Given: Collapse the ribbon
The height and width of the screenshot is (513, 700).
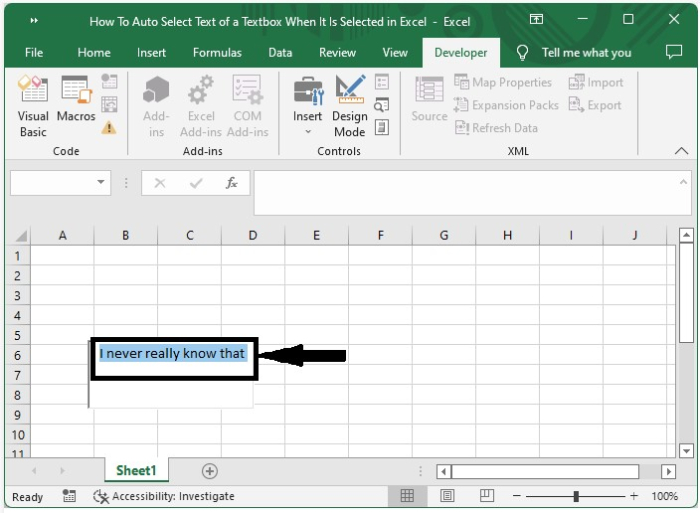Looking at the screenshot, I should (681, 151).
